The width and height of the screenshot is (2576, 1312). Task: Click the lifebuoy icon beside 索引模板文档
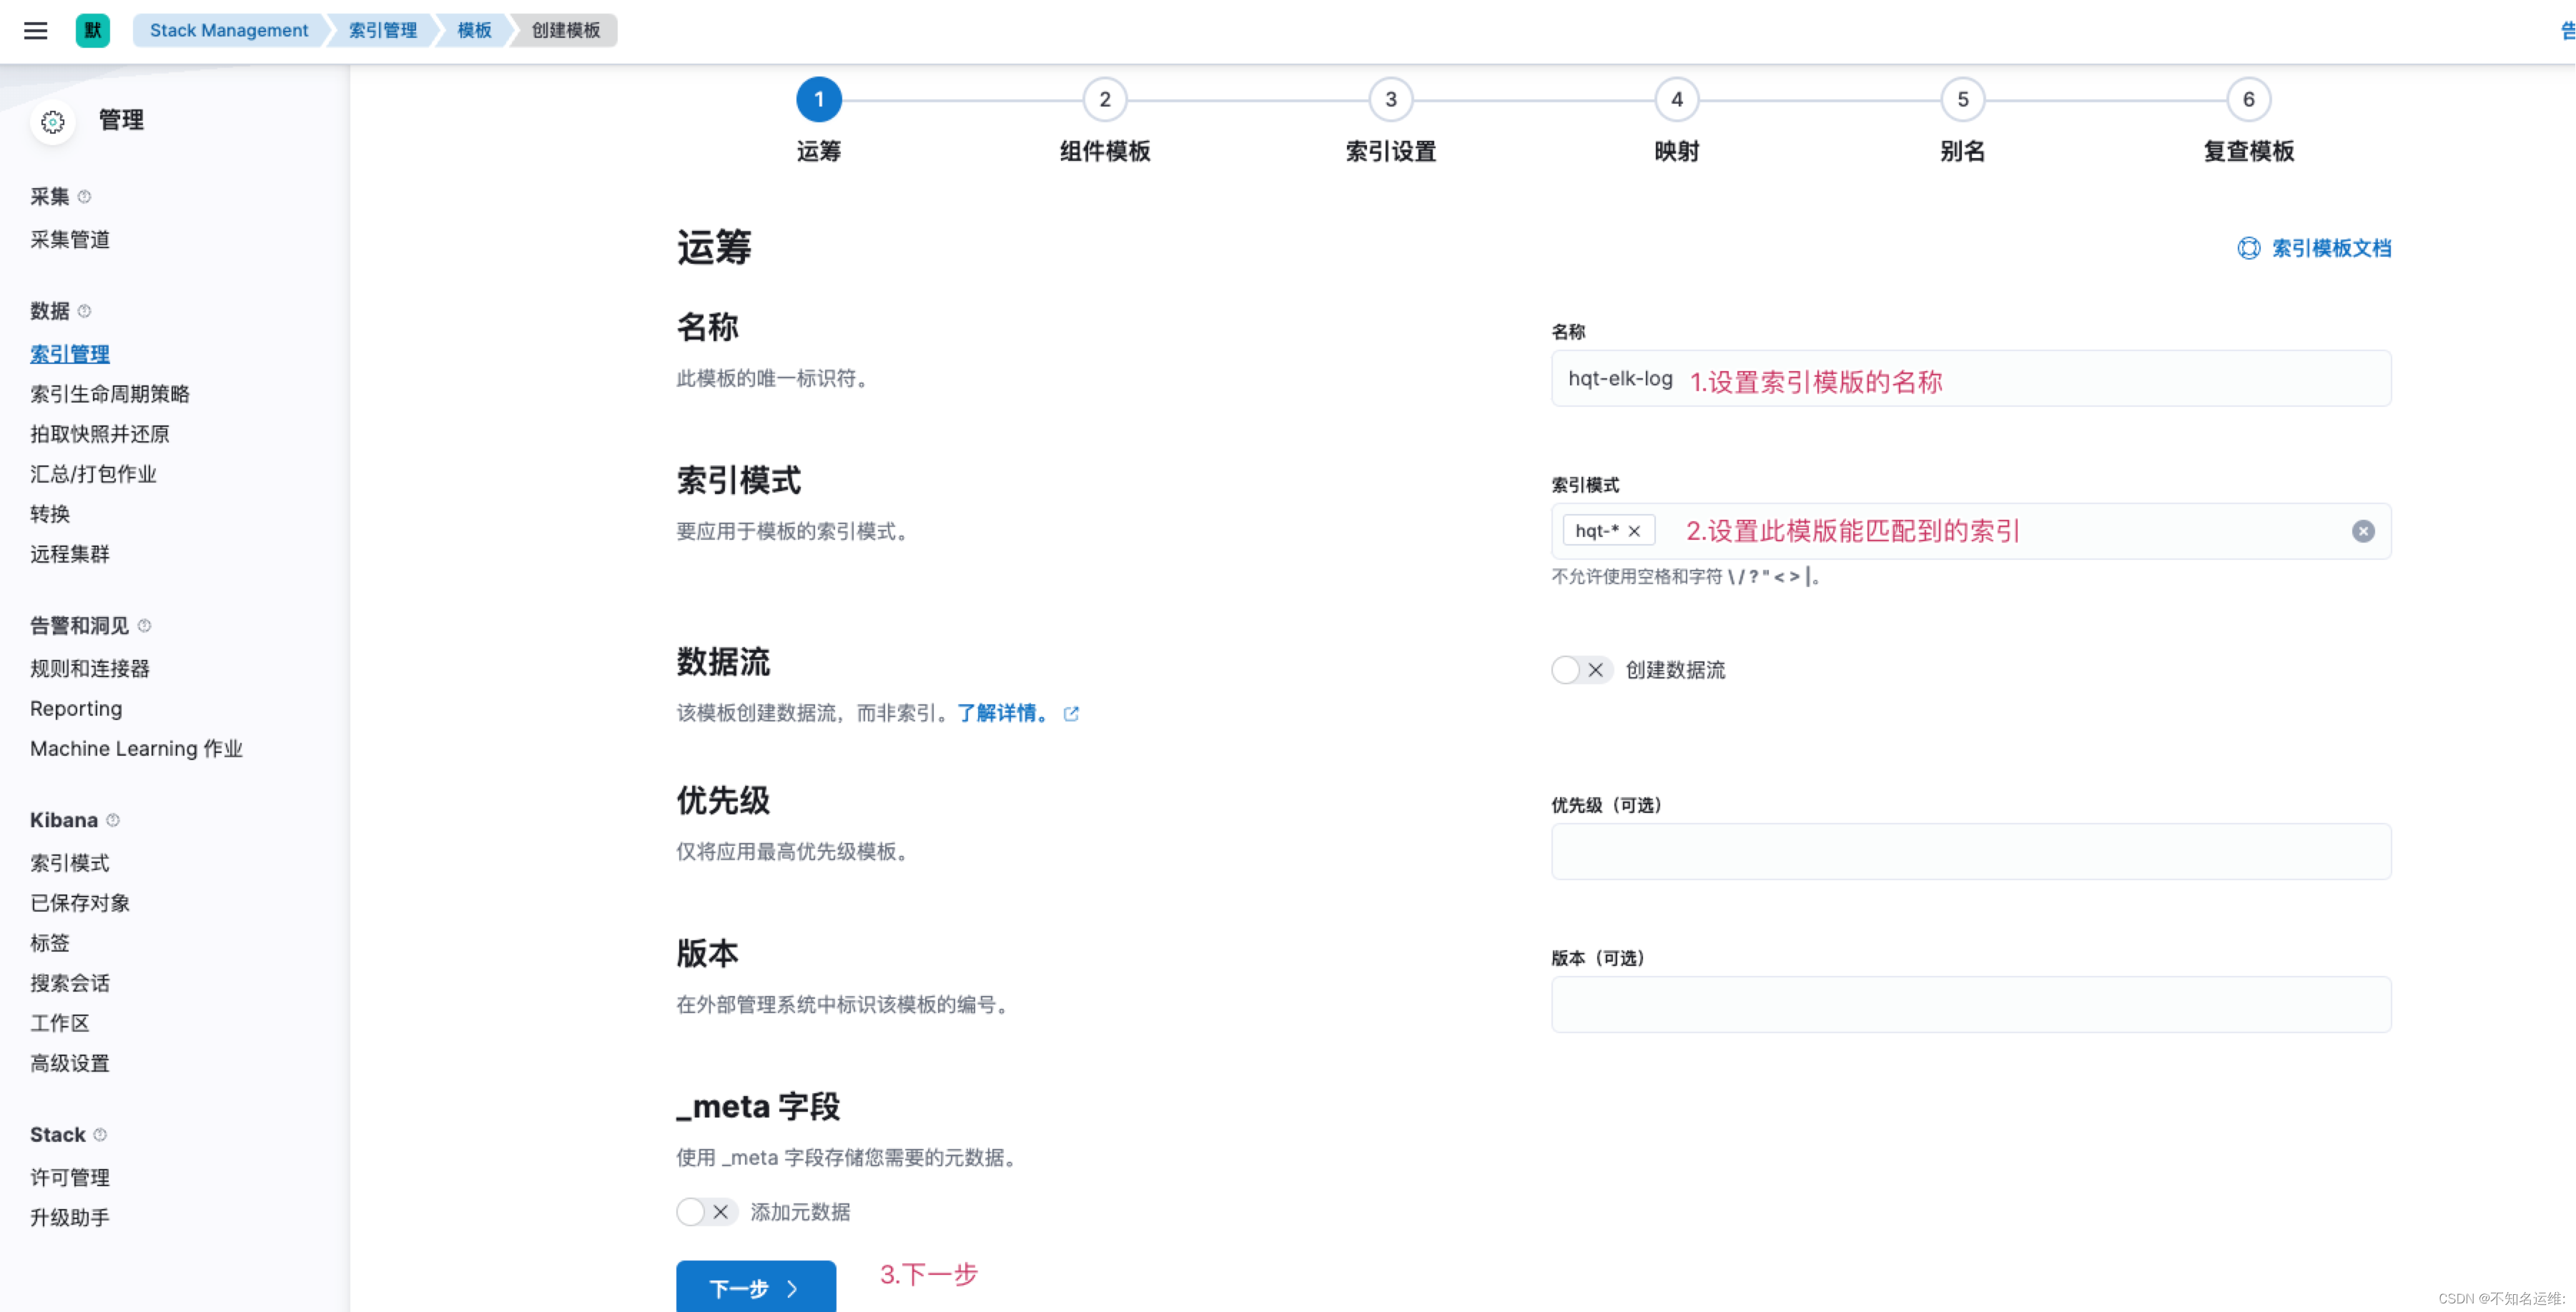click(x=2248, y=248)
